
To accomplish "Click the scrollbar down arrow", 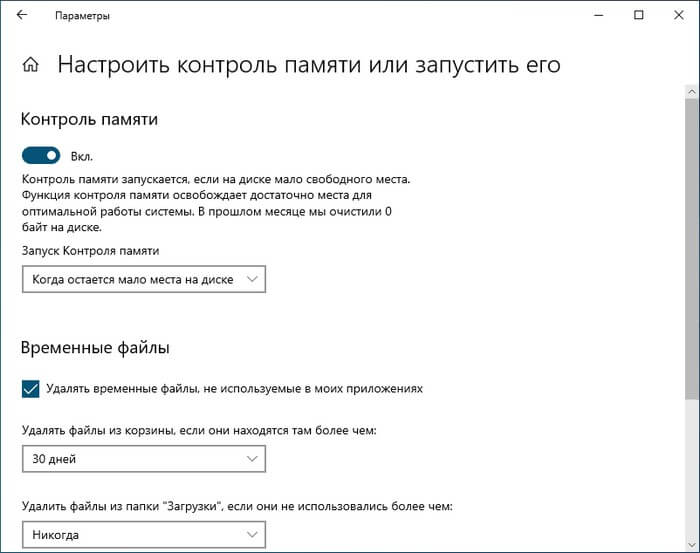I will pyautogui.click(x=691, y=545).
